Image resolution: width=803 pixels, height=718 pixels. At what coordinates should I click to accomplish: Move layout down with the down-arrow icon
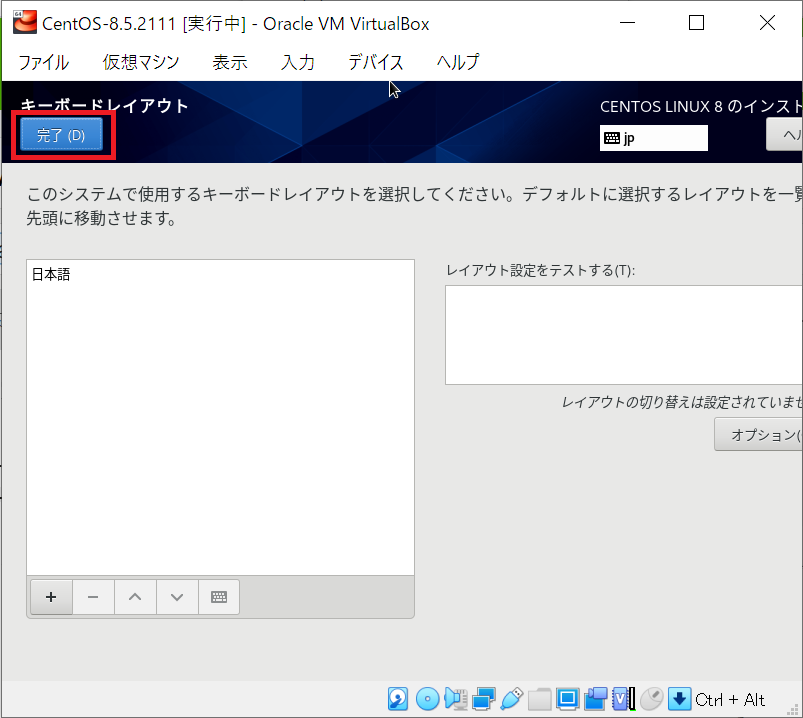point(177,597)
